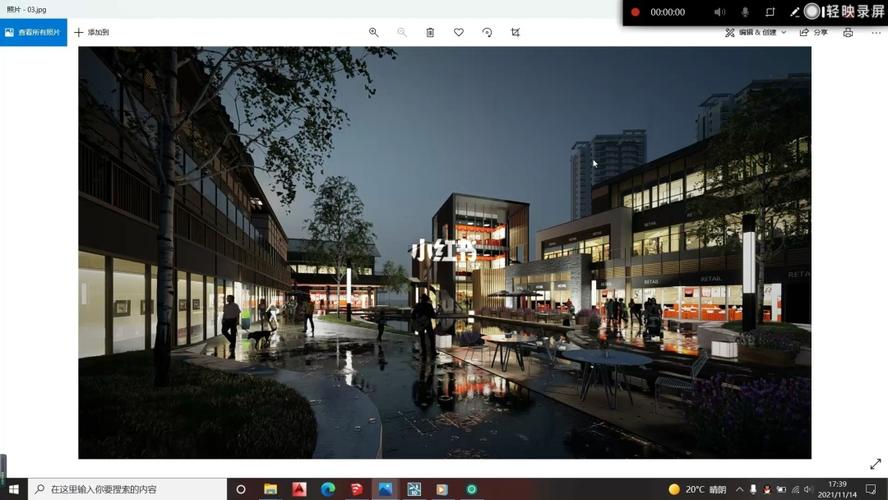Switch to Photos app on taskbar
Viewport: 888px width, 500px height.
click(385, 489)
